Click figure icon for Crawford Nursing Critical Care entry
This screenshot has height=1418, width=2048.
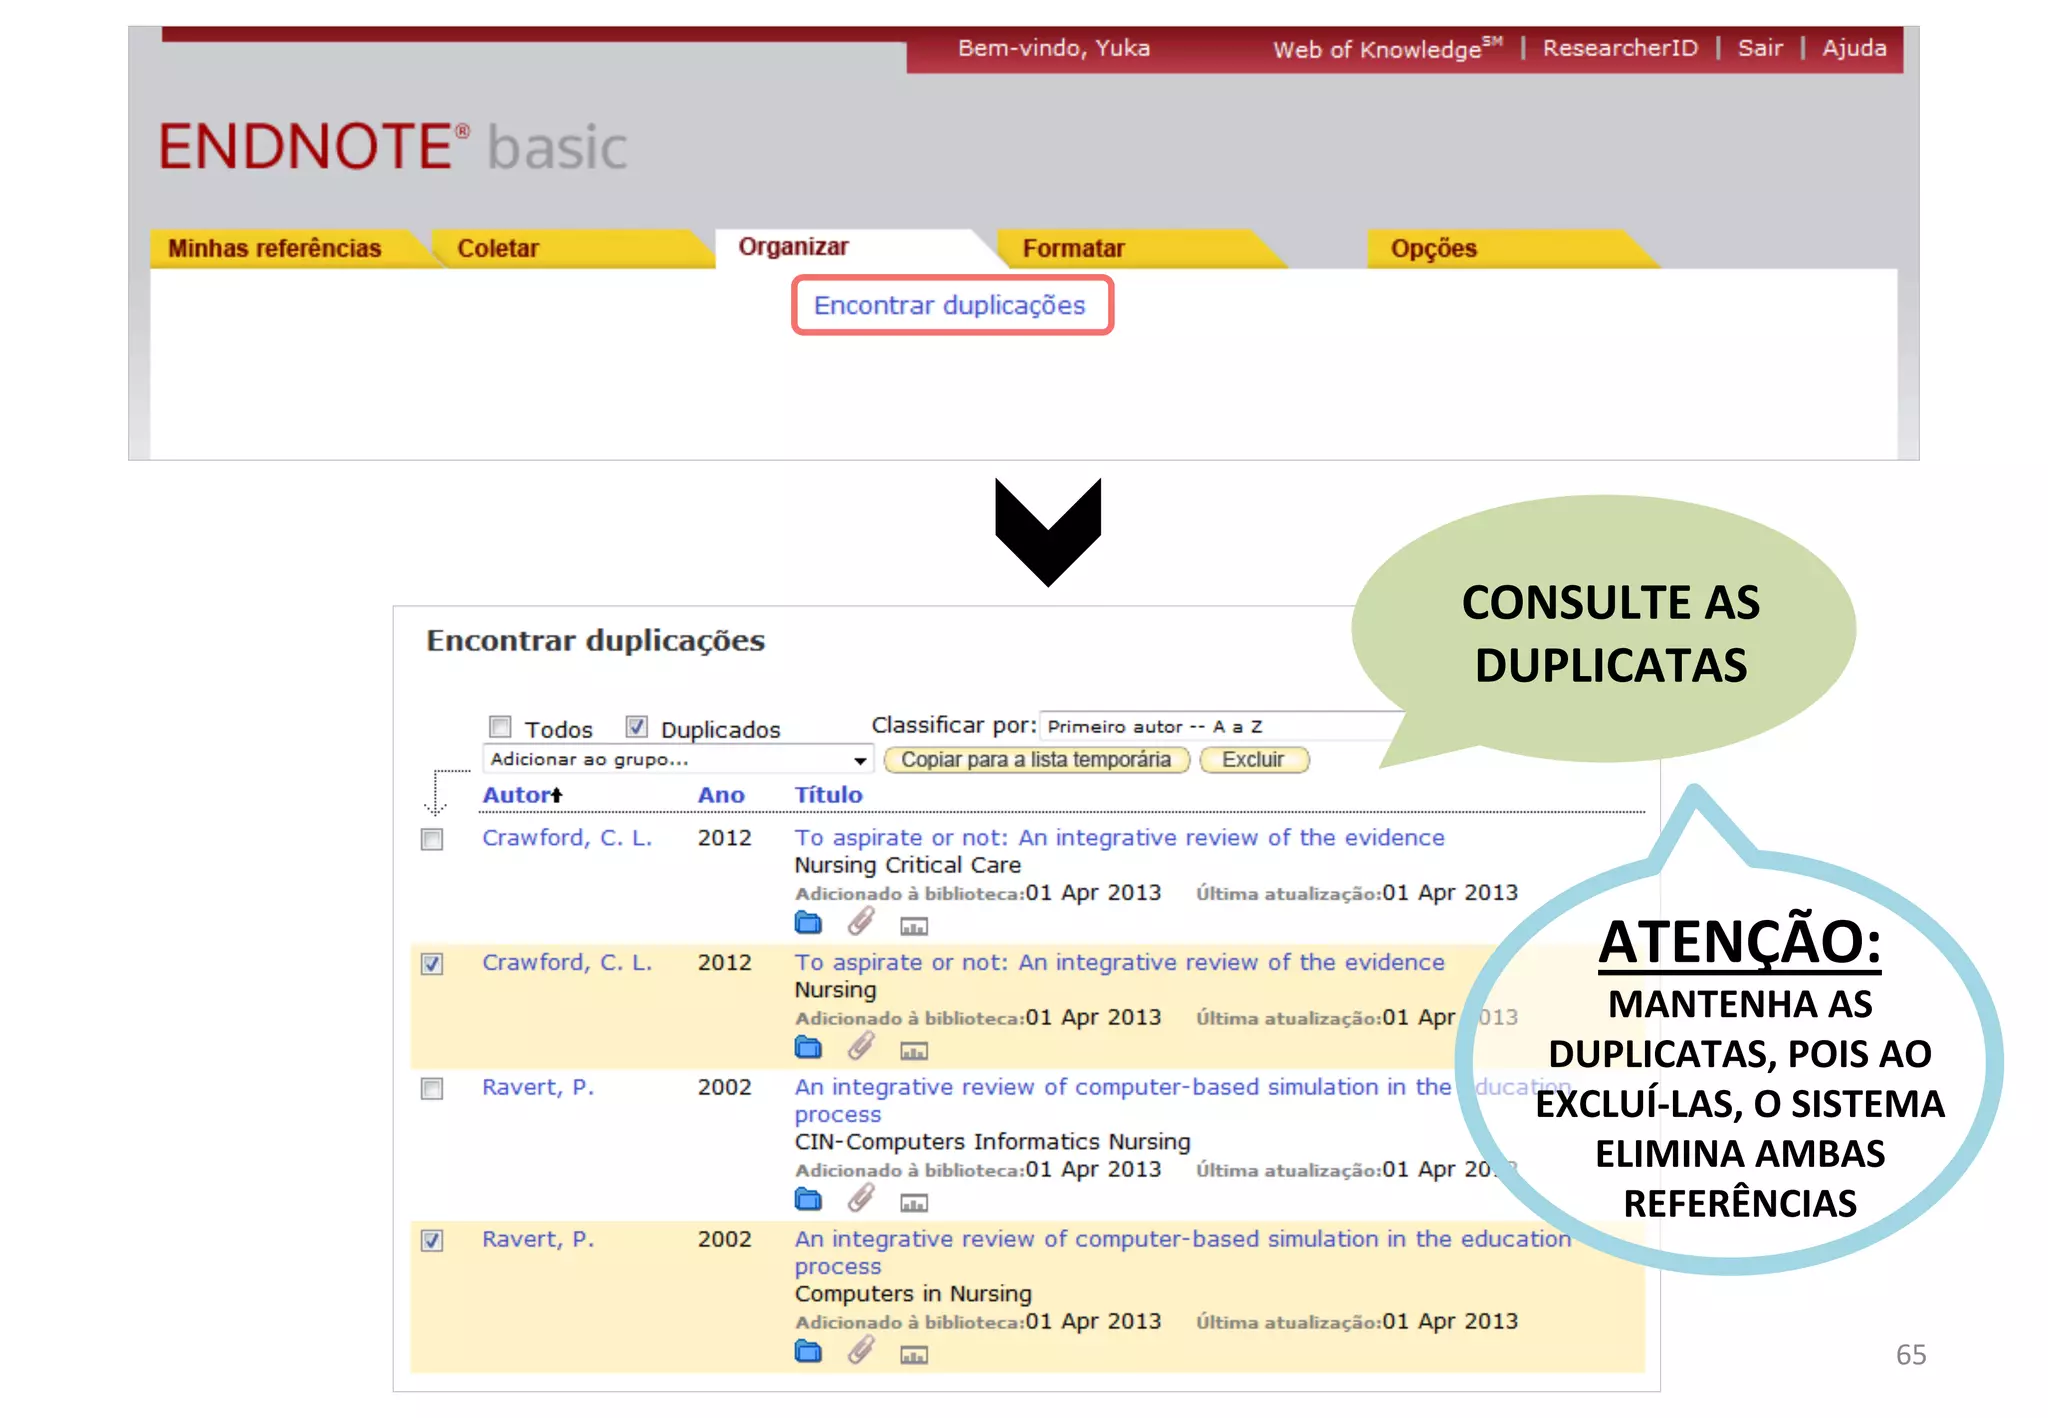(914, 927)
